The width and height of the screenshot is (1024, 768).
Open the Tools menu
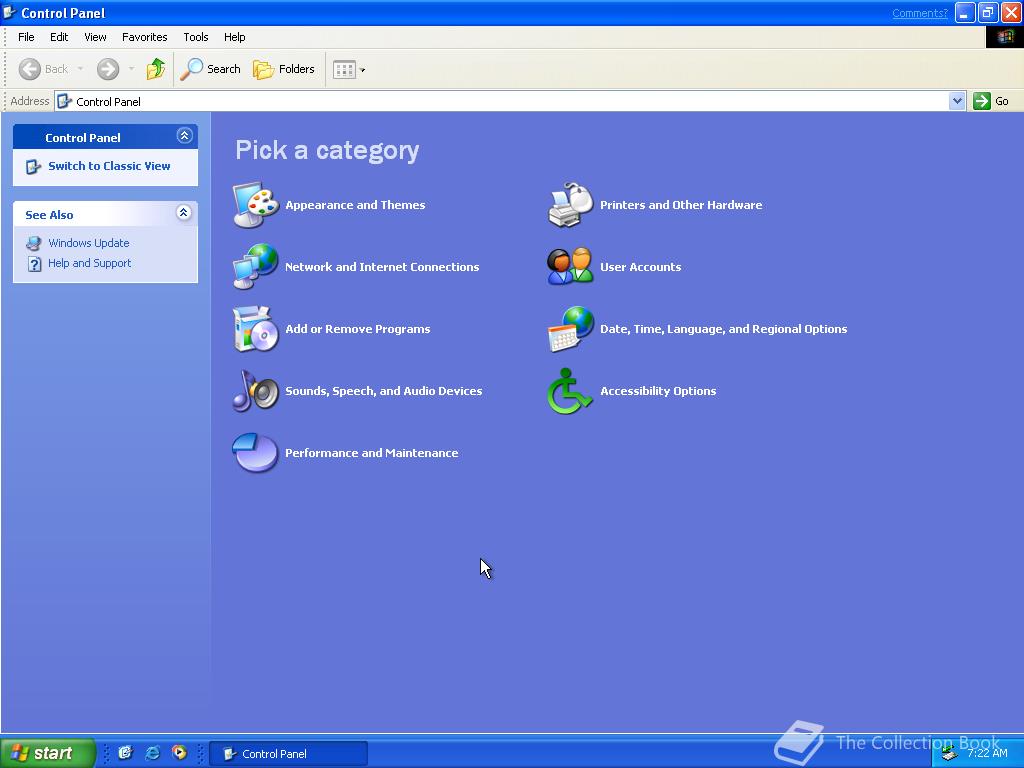[x=195, y=37]
